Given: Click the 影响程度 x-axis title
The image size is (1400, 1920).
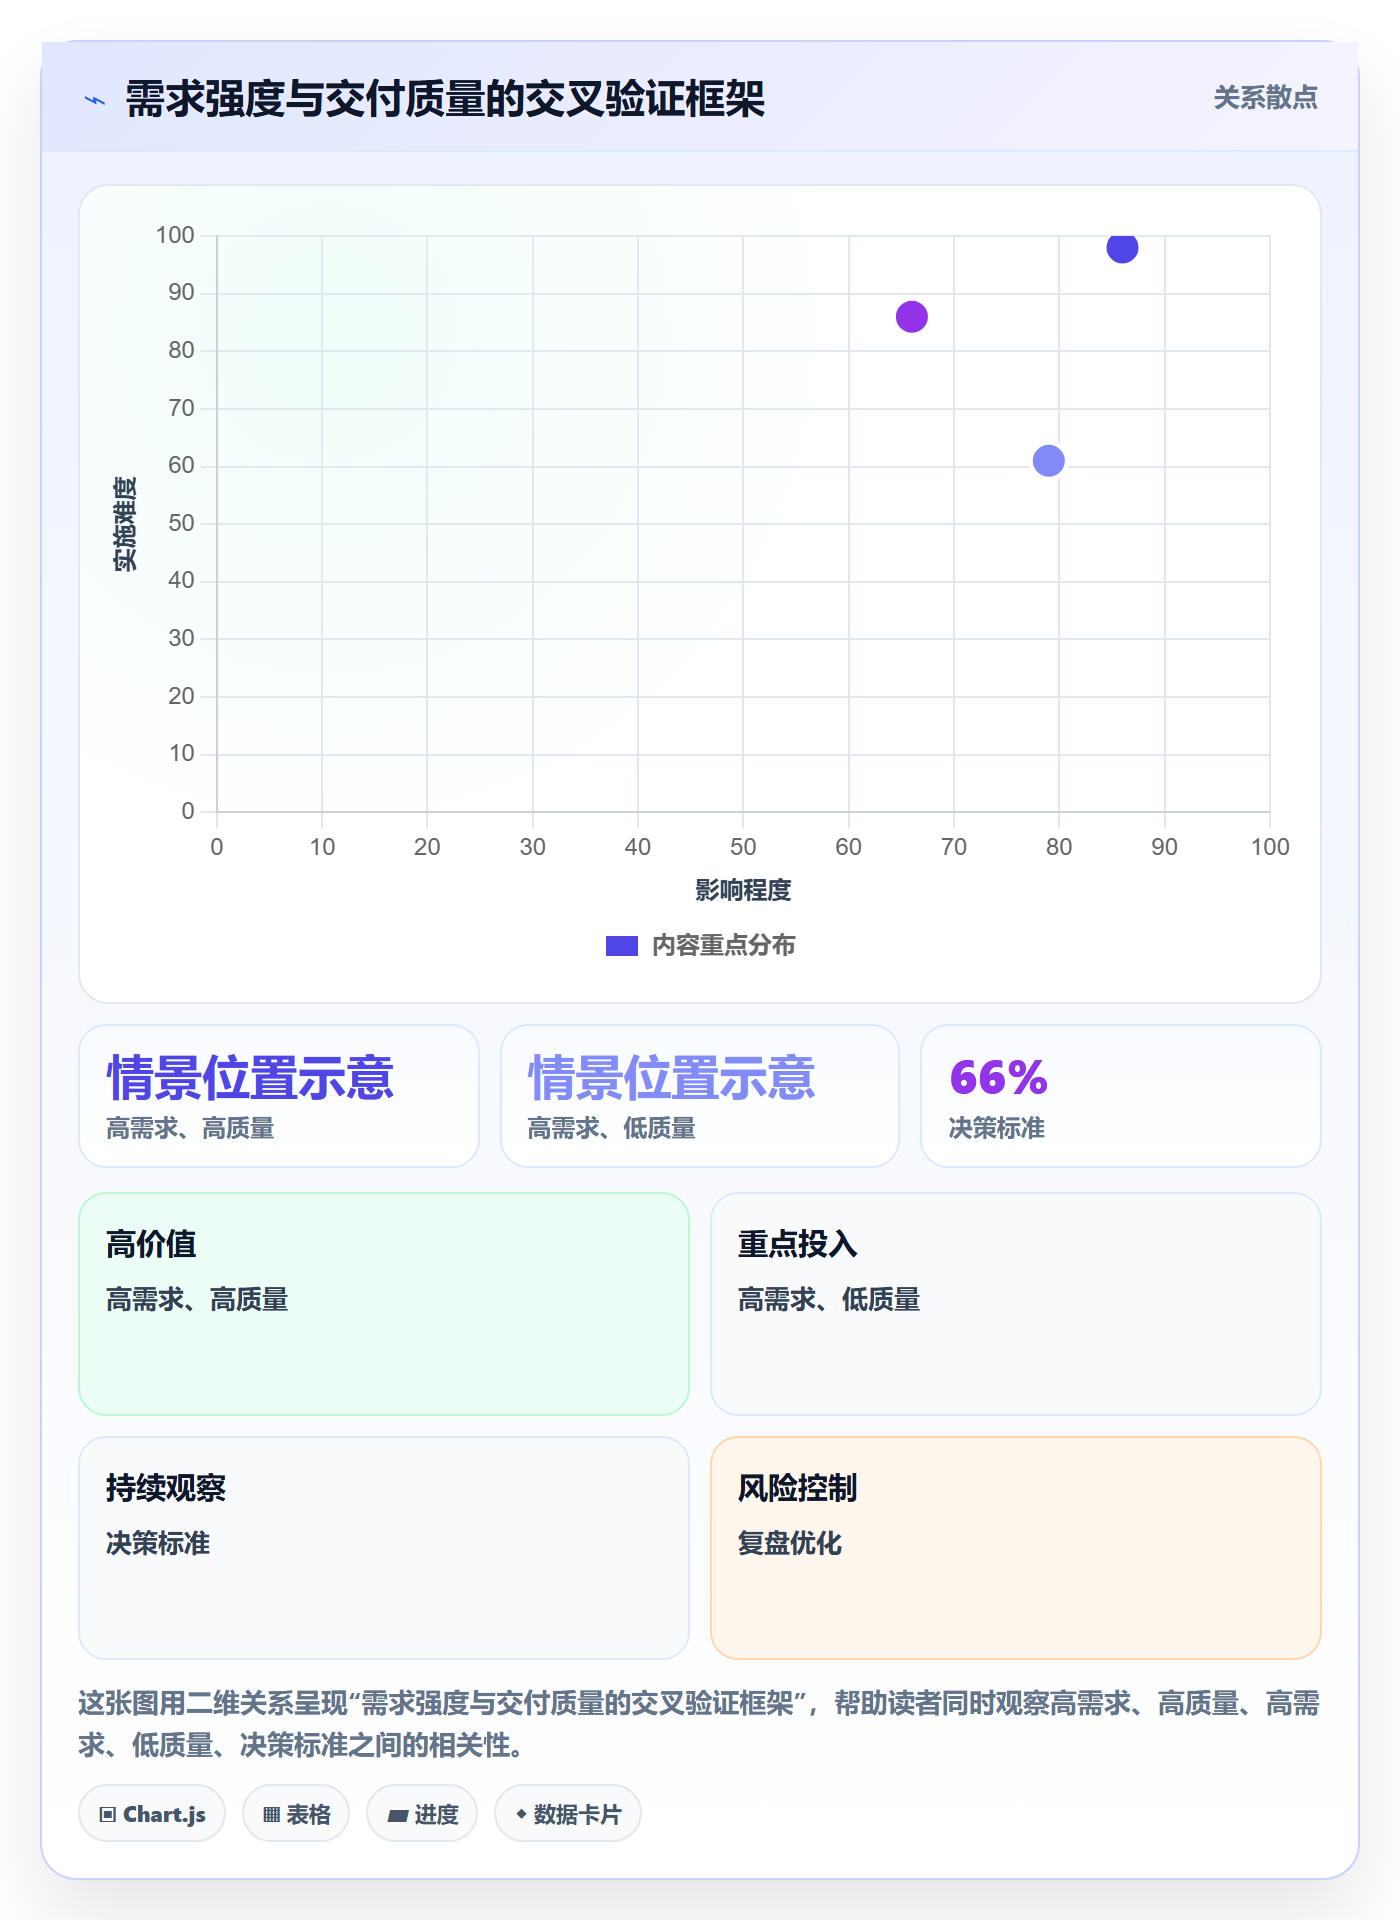Looking at the screenshot, I should (x=743, y=890).
